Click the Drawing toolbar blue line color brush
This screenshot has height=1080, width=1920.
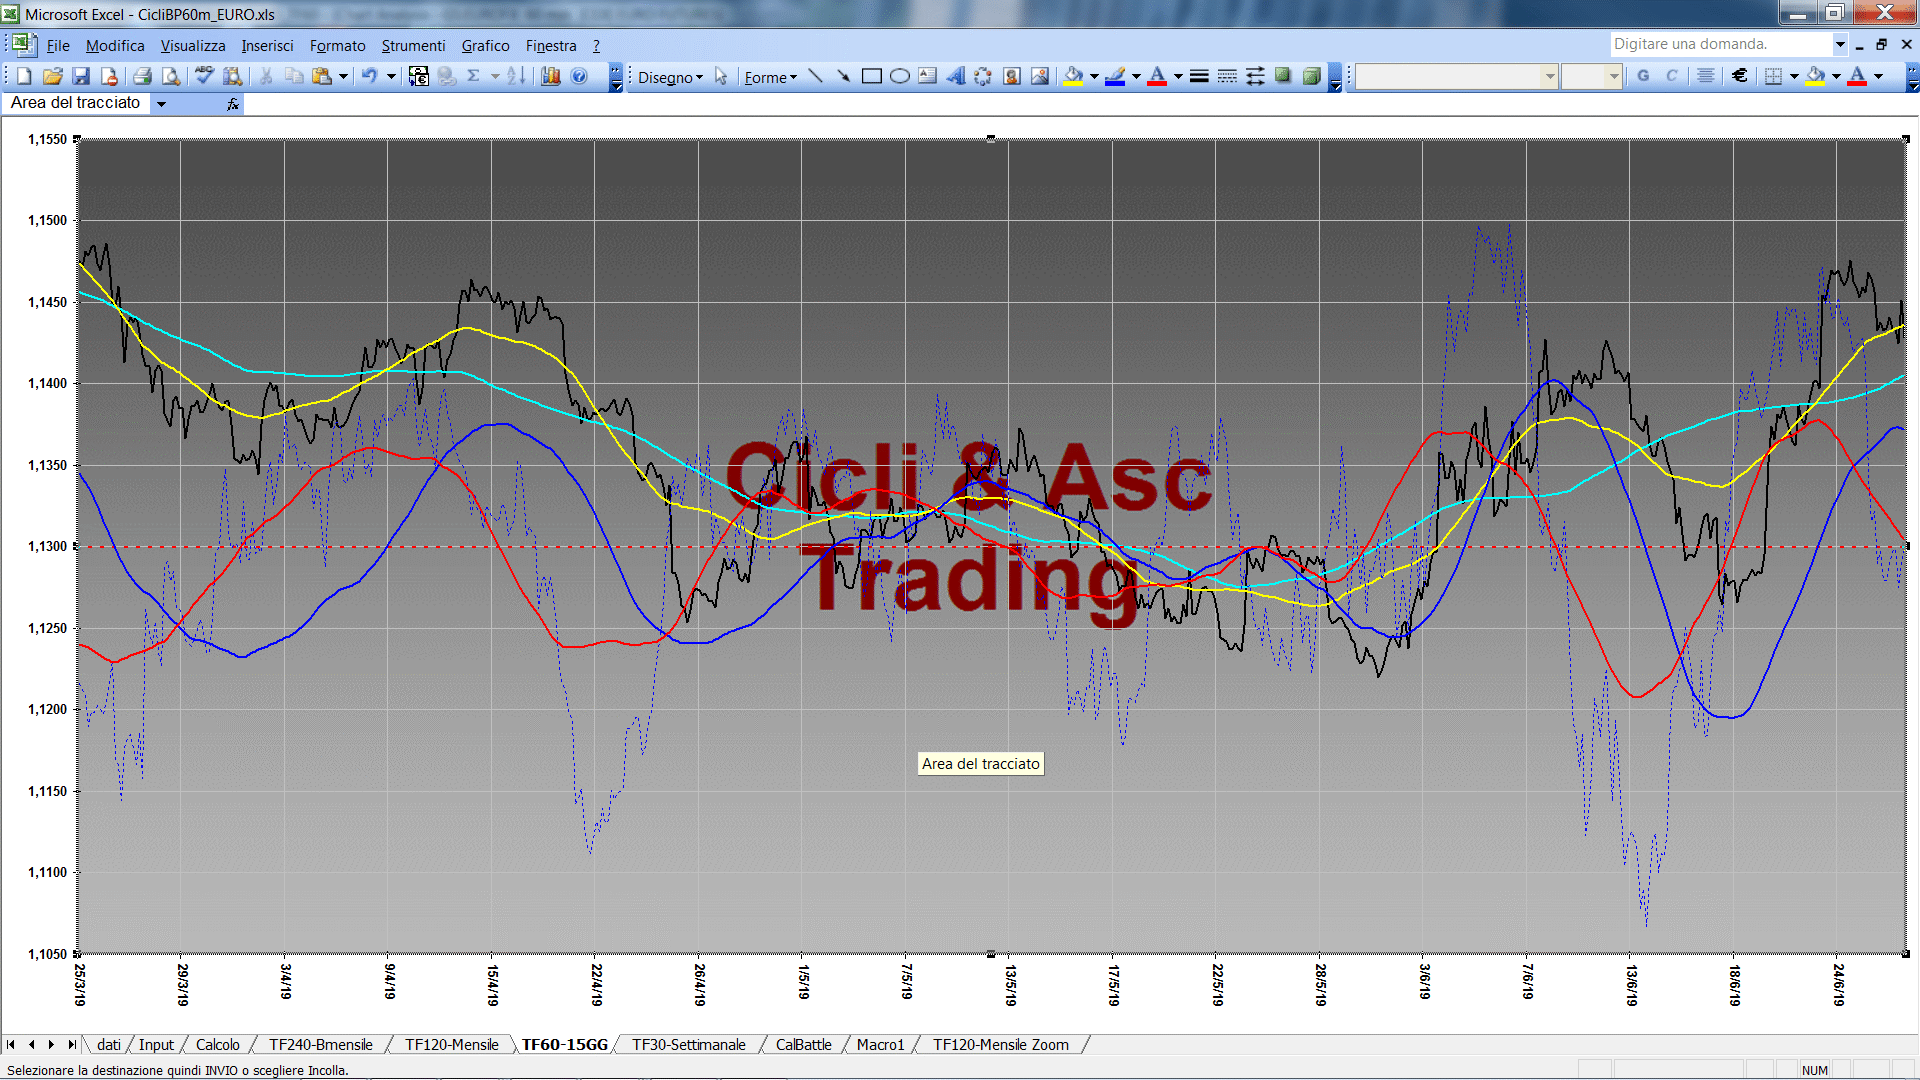click(x=1115, y=76)
